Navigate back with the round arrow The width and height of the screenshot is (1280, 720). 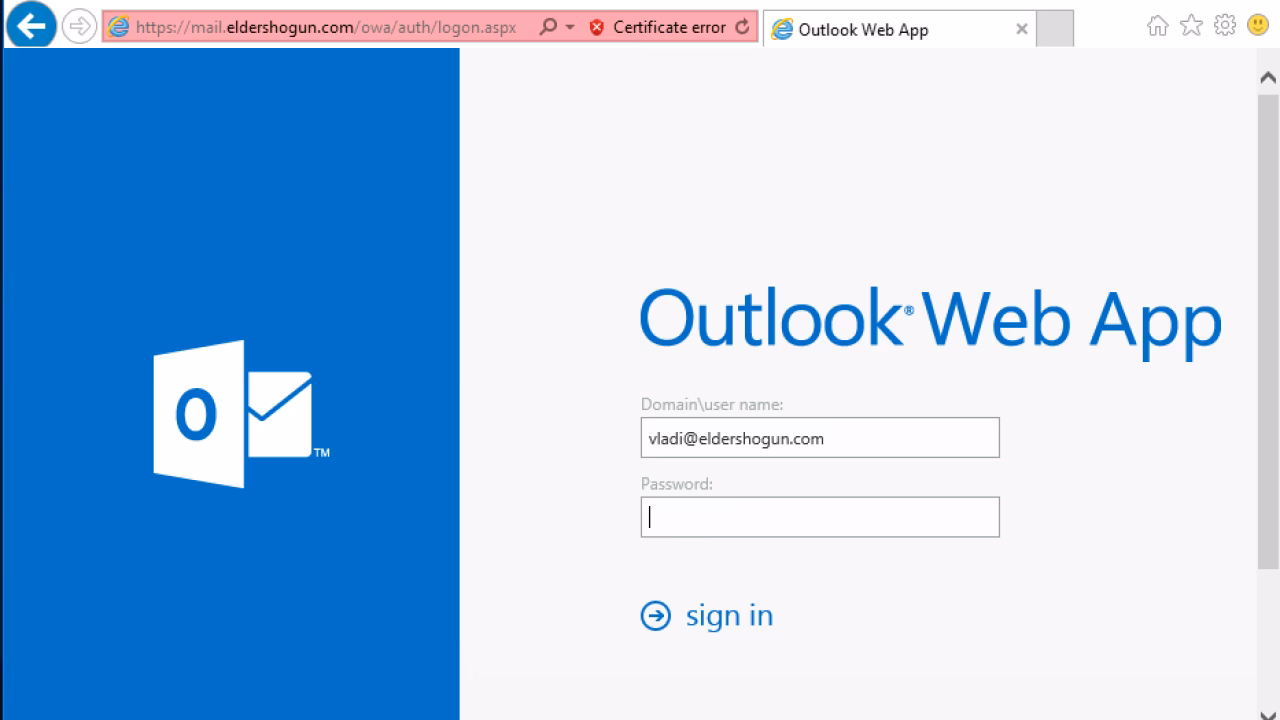click(31, 27)
